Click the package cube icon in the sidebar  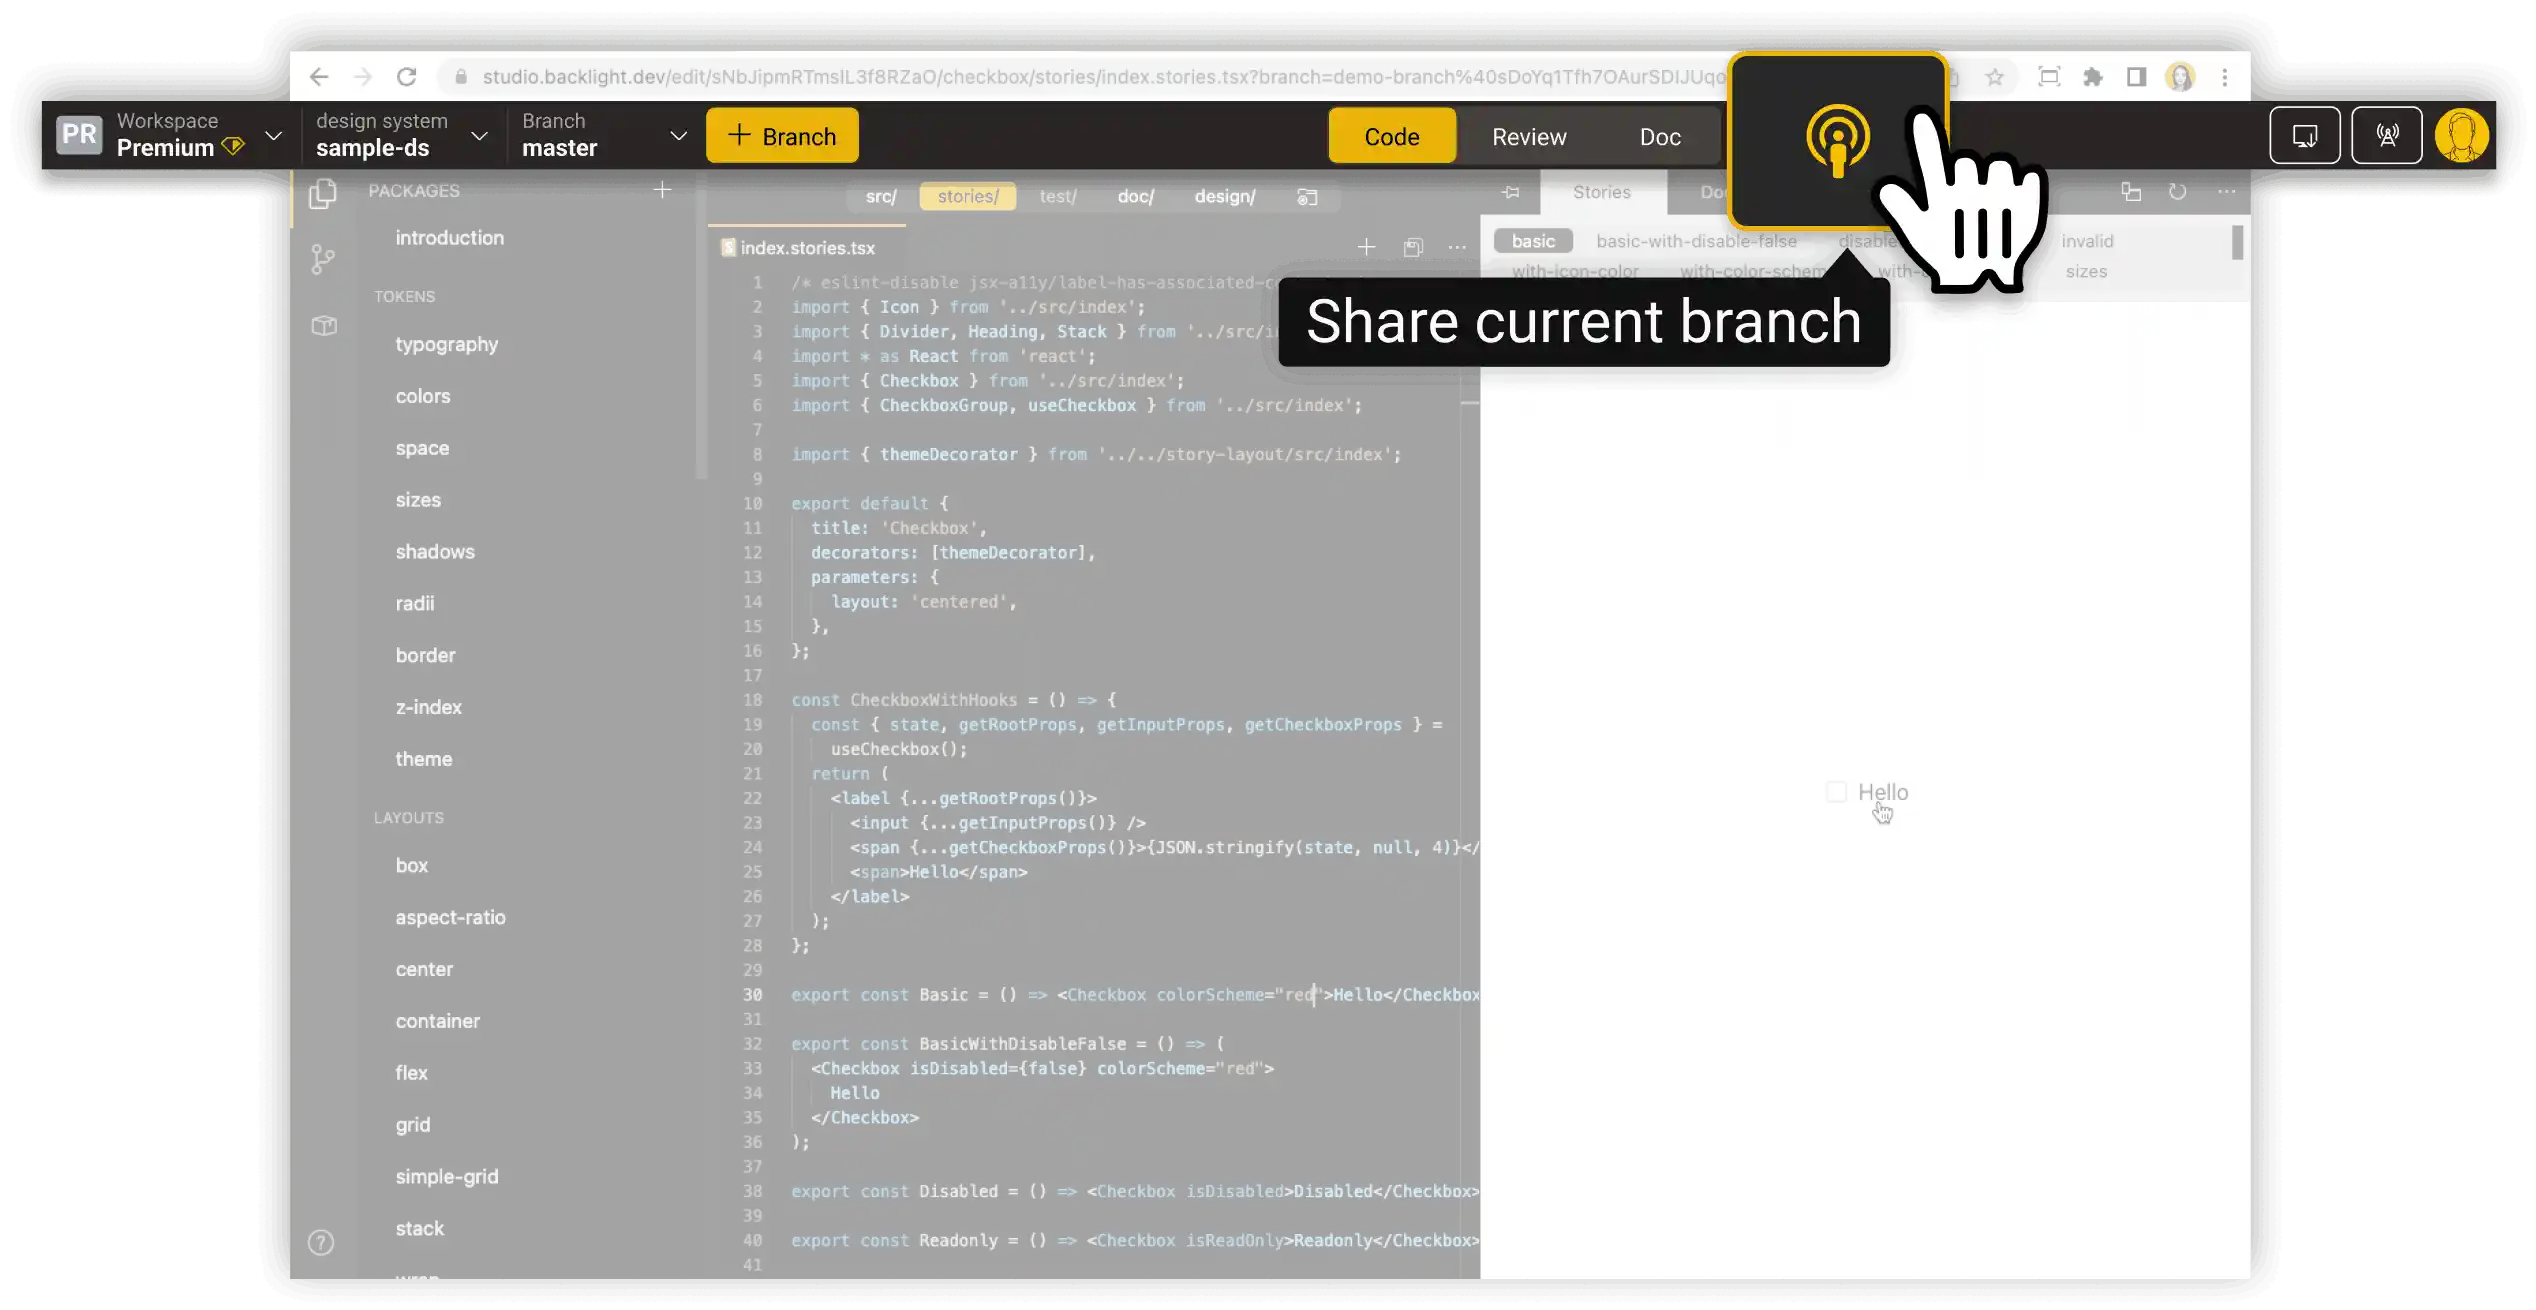pyautogui.click(x=323, y=325)
